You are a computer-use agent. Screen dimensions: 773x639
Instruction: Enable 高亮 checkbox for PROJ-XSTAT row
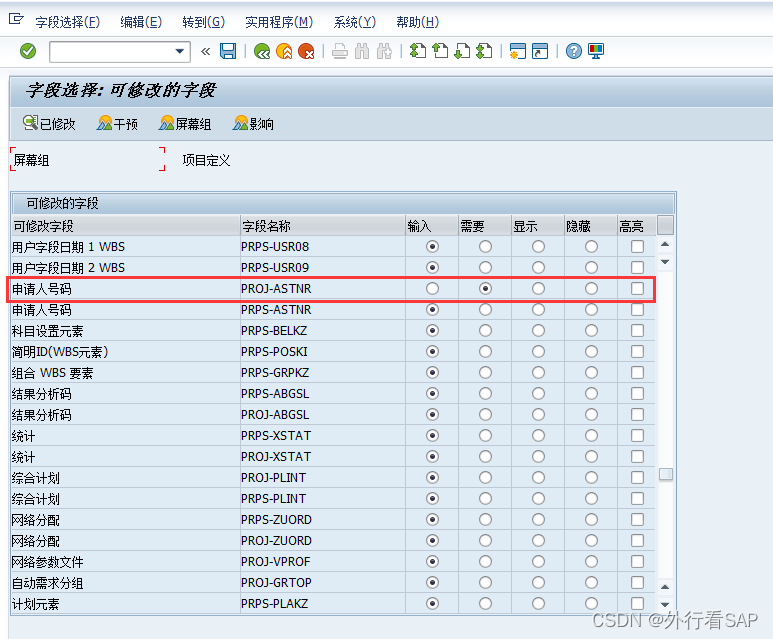637,457
